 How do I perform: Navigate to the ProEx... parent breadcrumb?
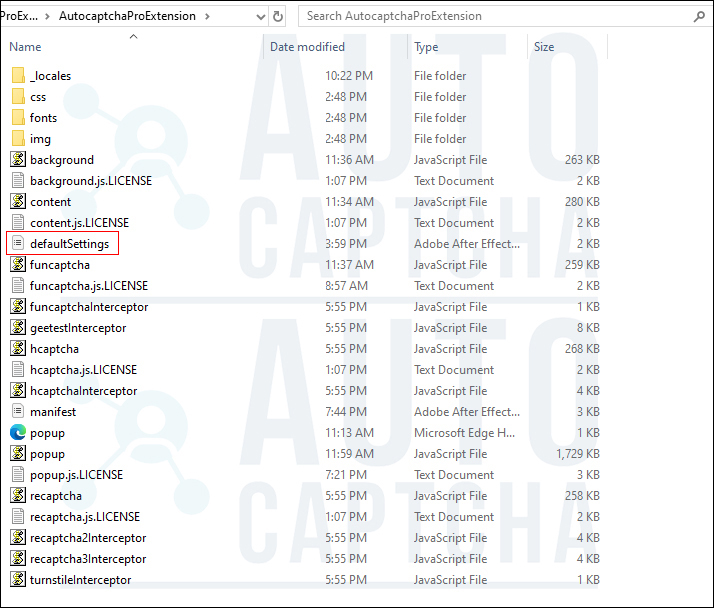19,16
